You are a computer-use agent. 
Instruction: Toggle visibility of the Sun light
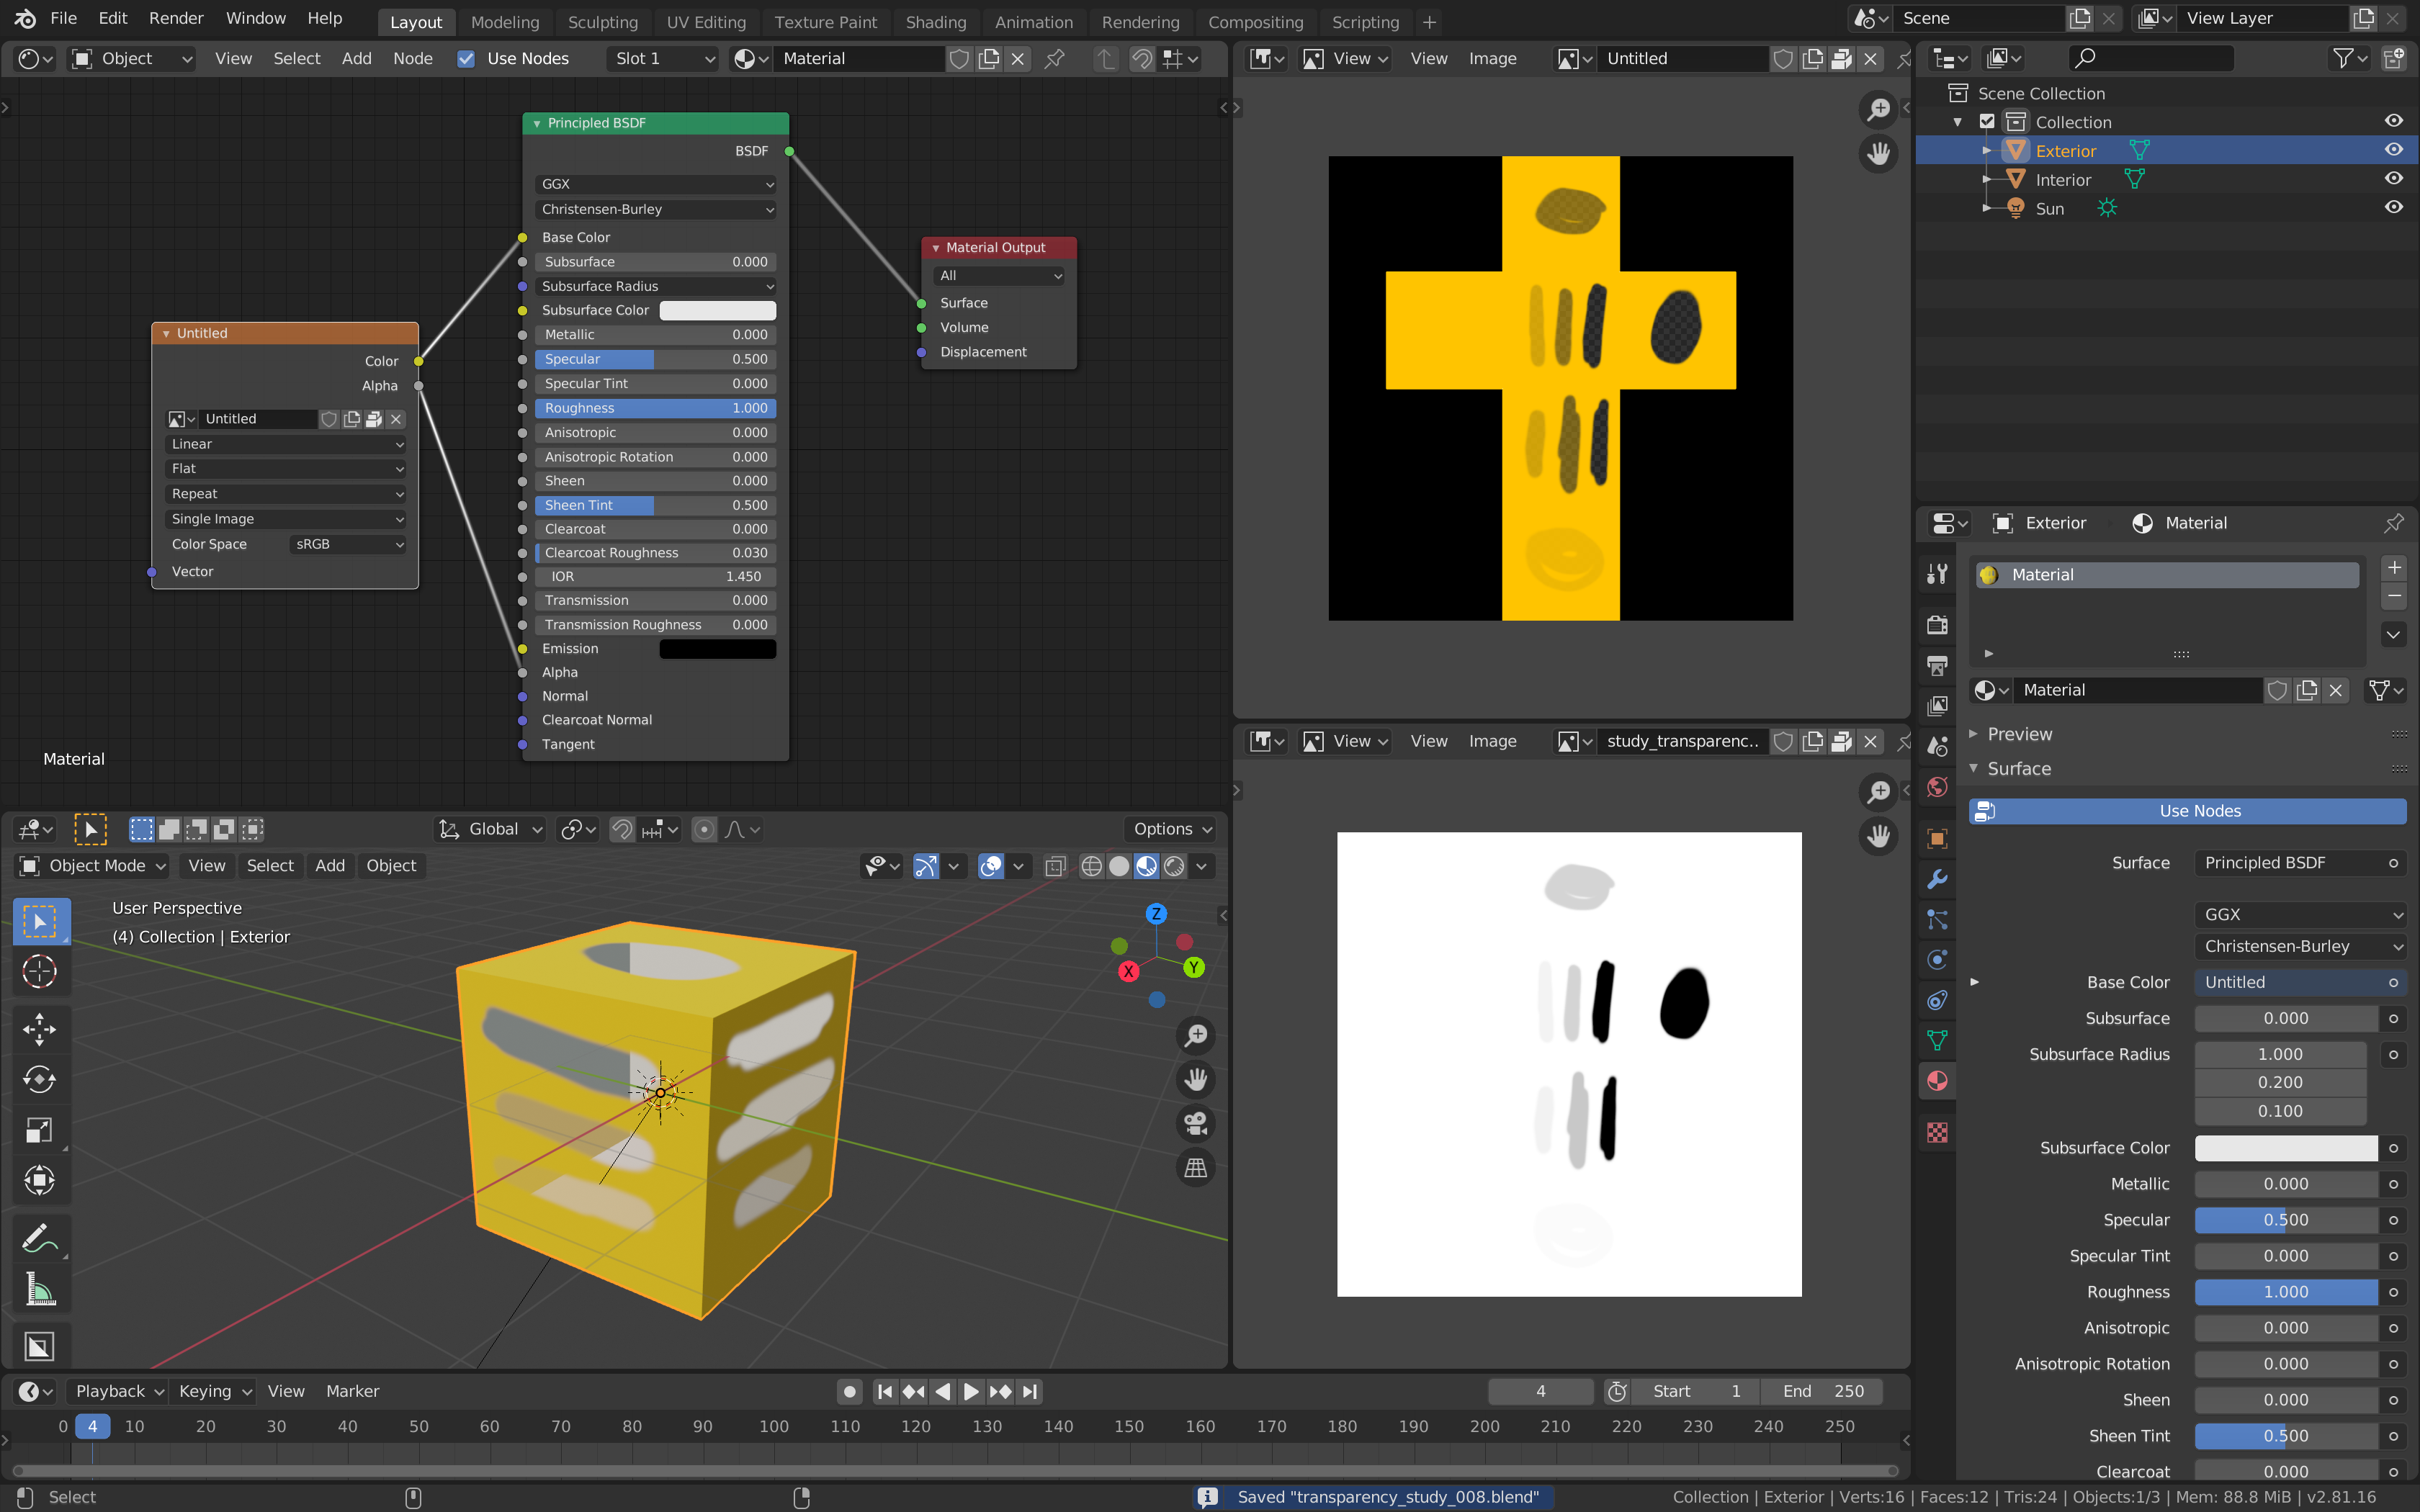click(x=2394, y=207)
